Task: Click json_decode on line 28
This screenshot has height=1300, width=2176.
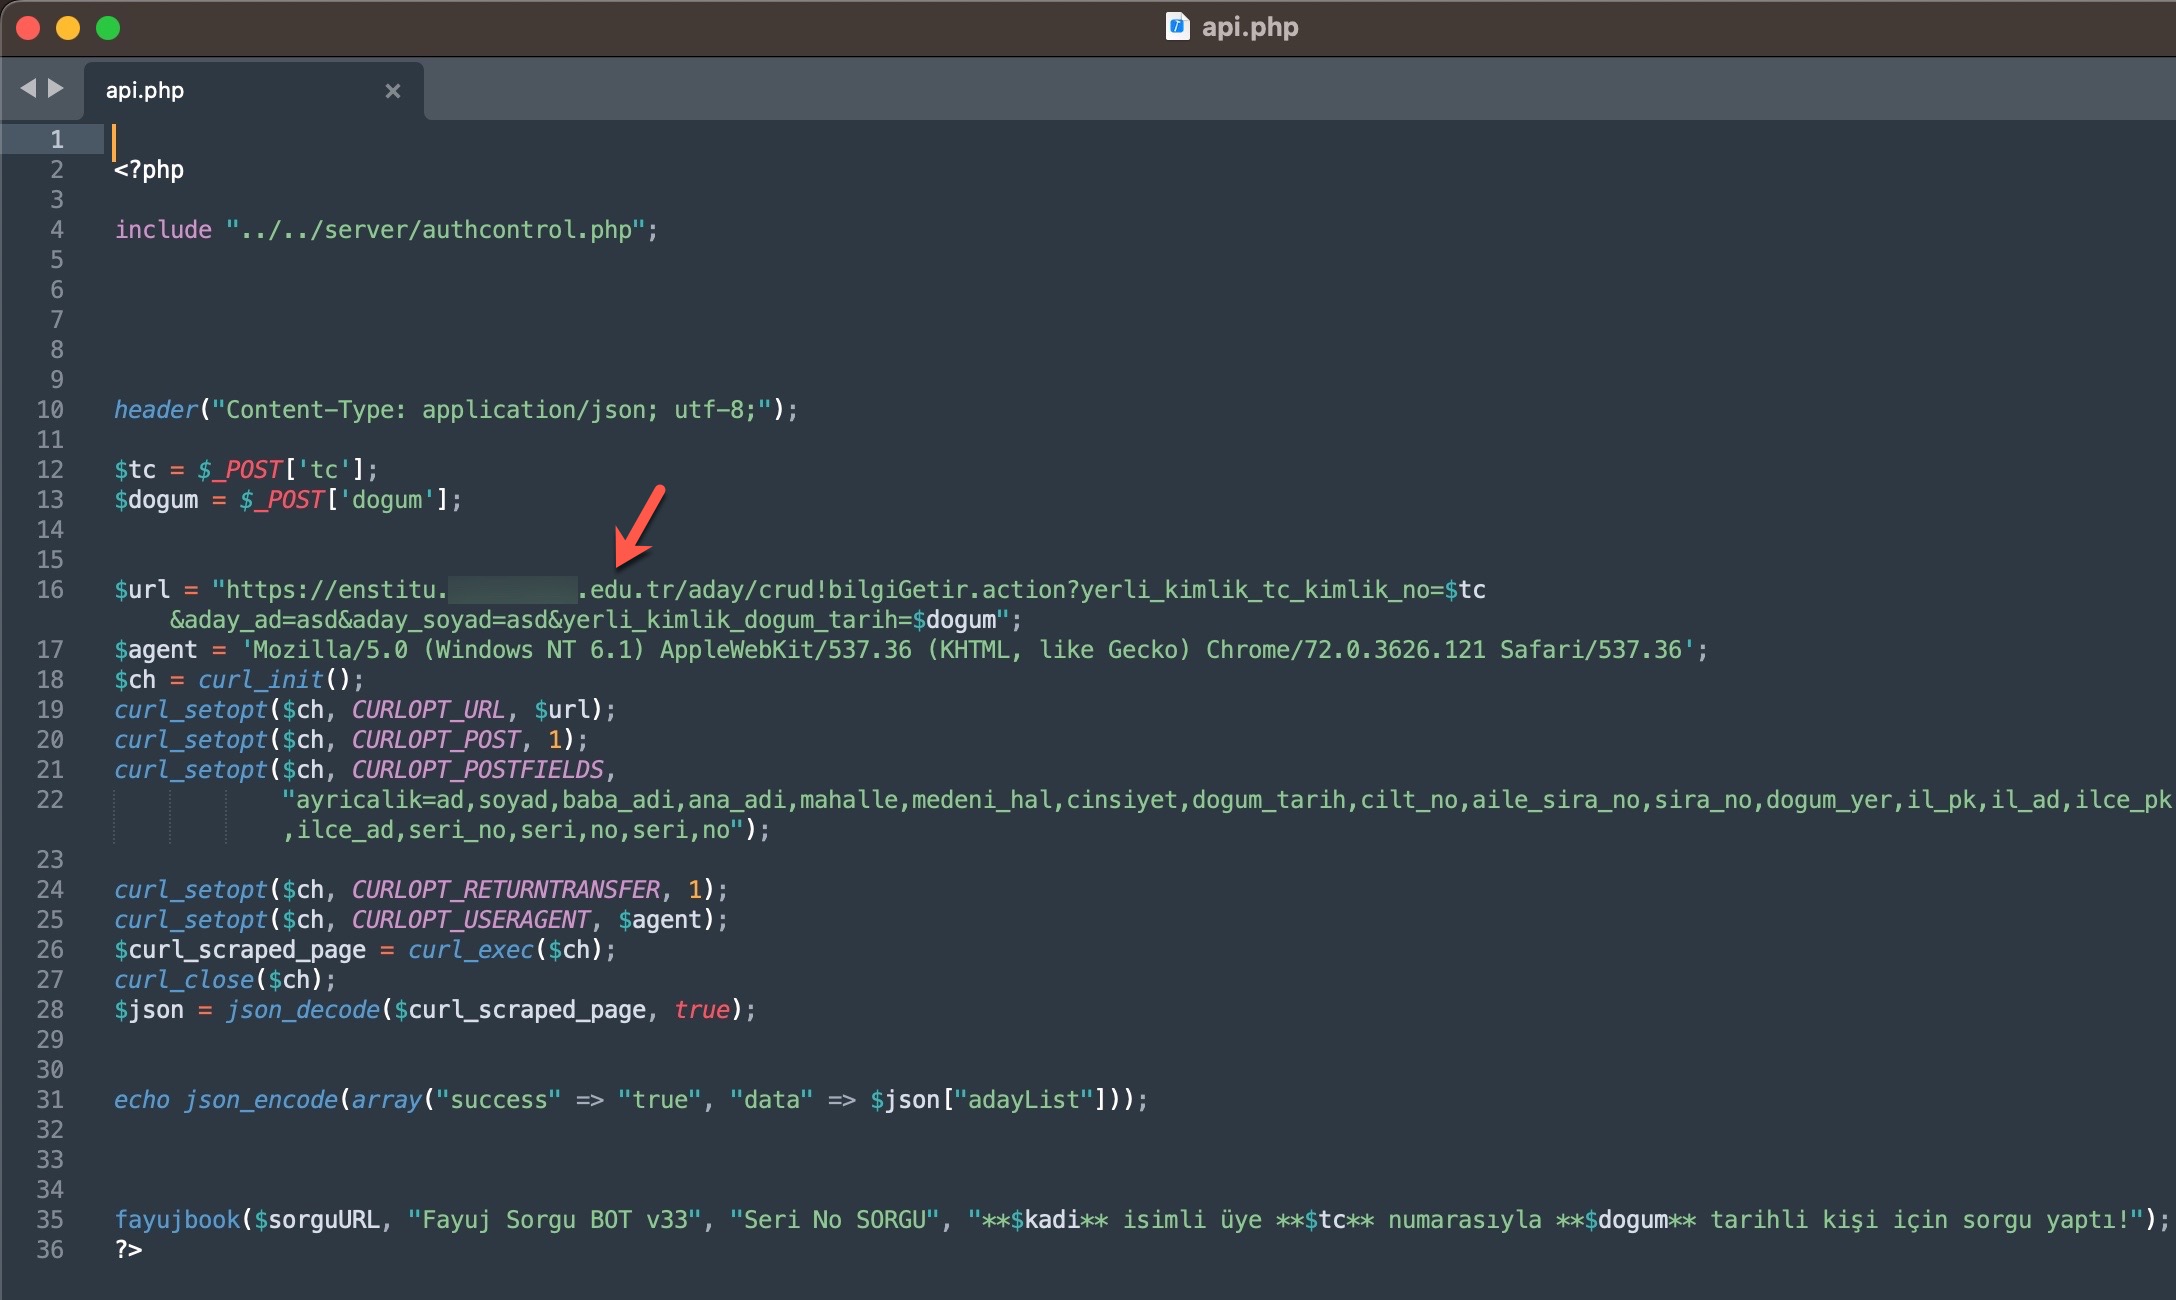Action: click(303, 1010)
